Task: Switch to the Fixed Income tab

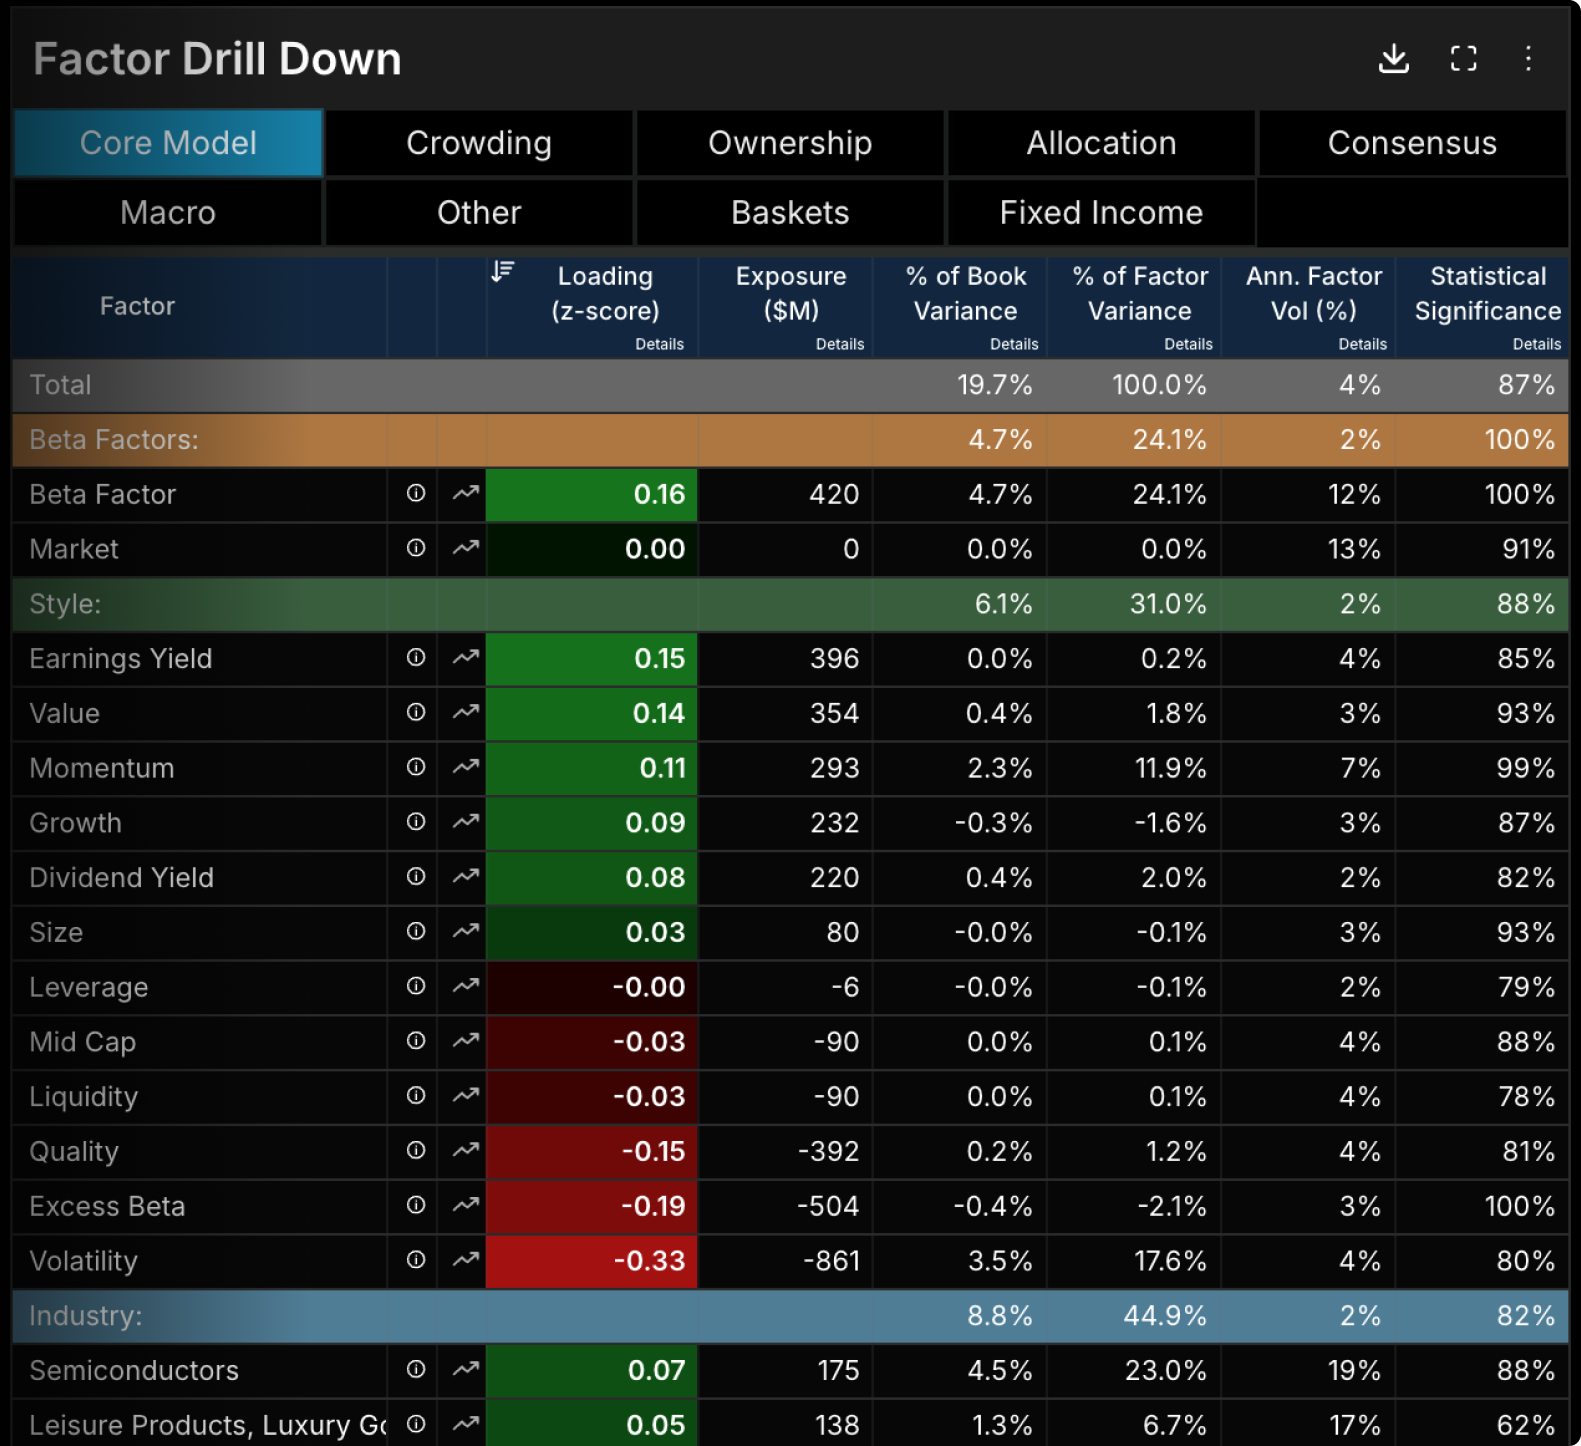Action: 1101,213
